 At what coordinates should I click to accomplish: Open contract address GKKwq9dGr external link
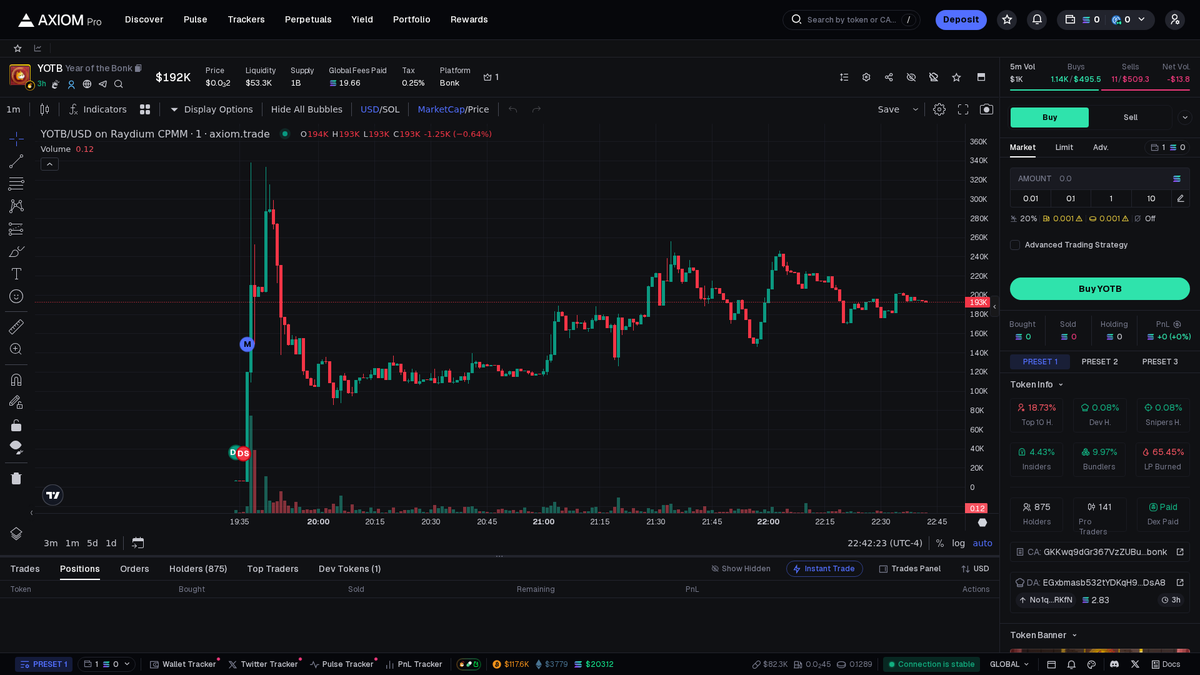tap(1179, 551)
